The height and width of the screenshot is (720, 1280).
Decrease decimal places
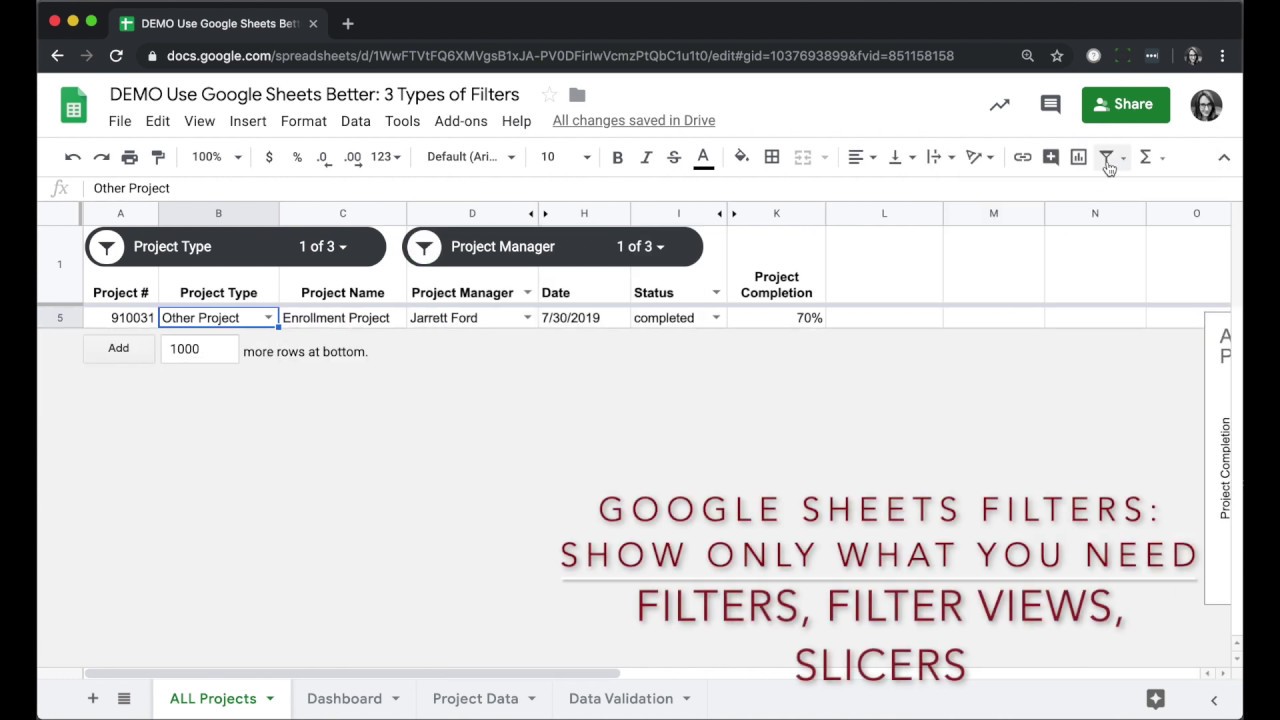click(x=322, y=157)
